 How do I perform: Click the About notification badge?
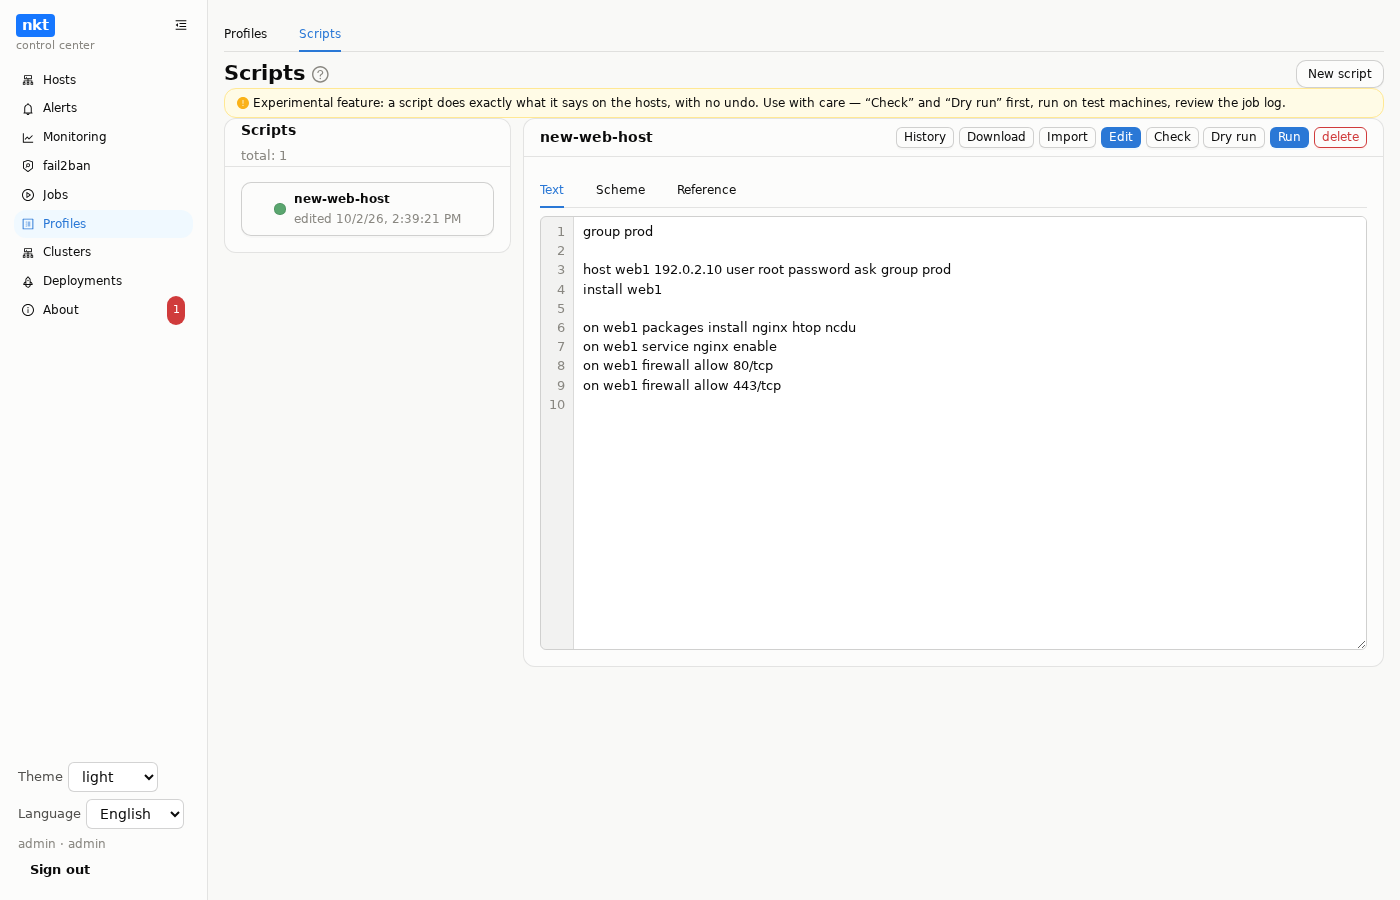pos(176,310)
